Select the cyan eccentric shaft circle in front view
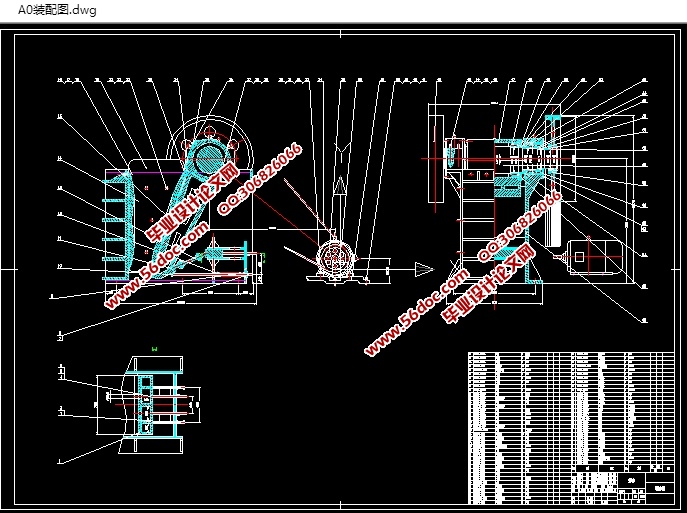The image size is (687, 513). [x=209, y=156]
